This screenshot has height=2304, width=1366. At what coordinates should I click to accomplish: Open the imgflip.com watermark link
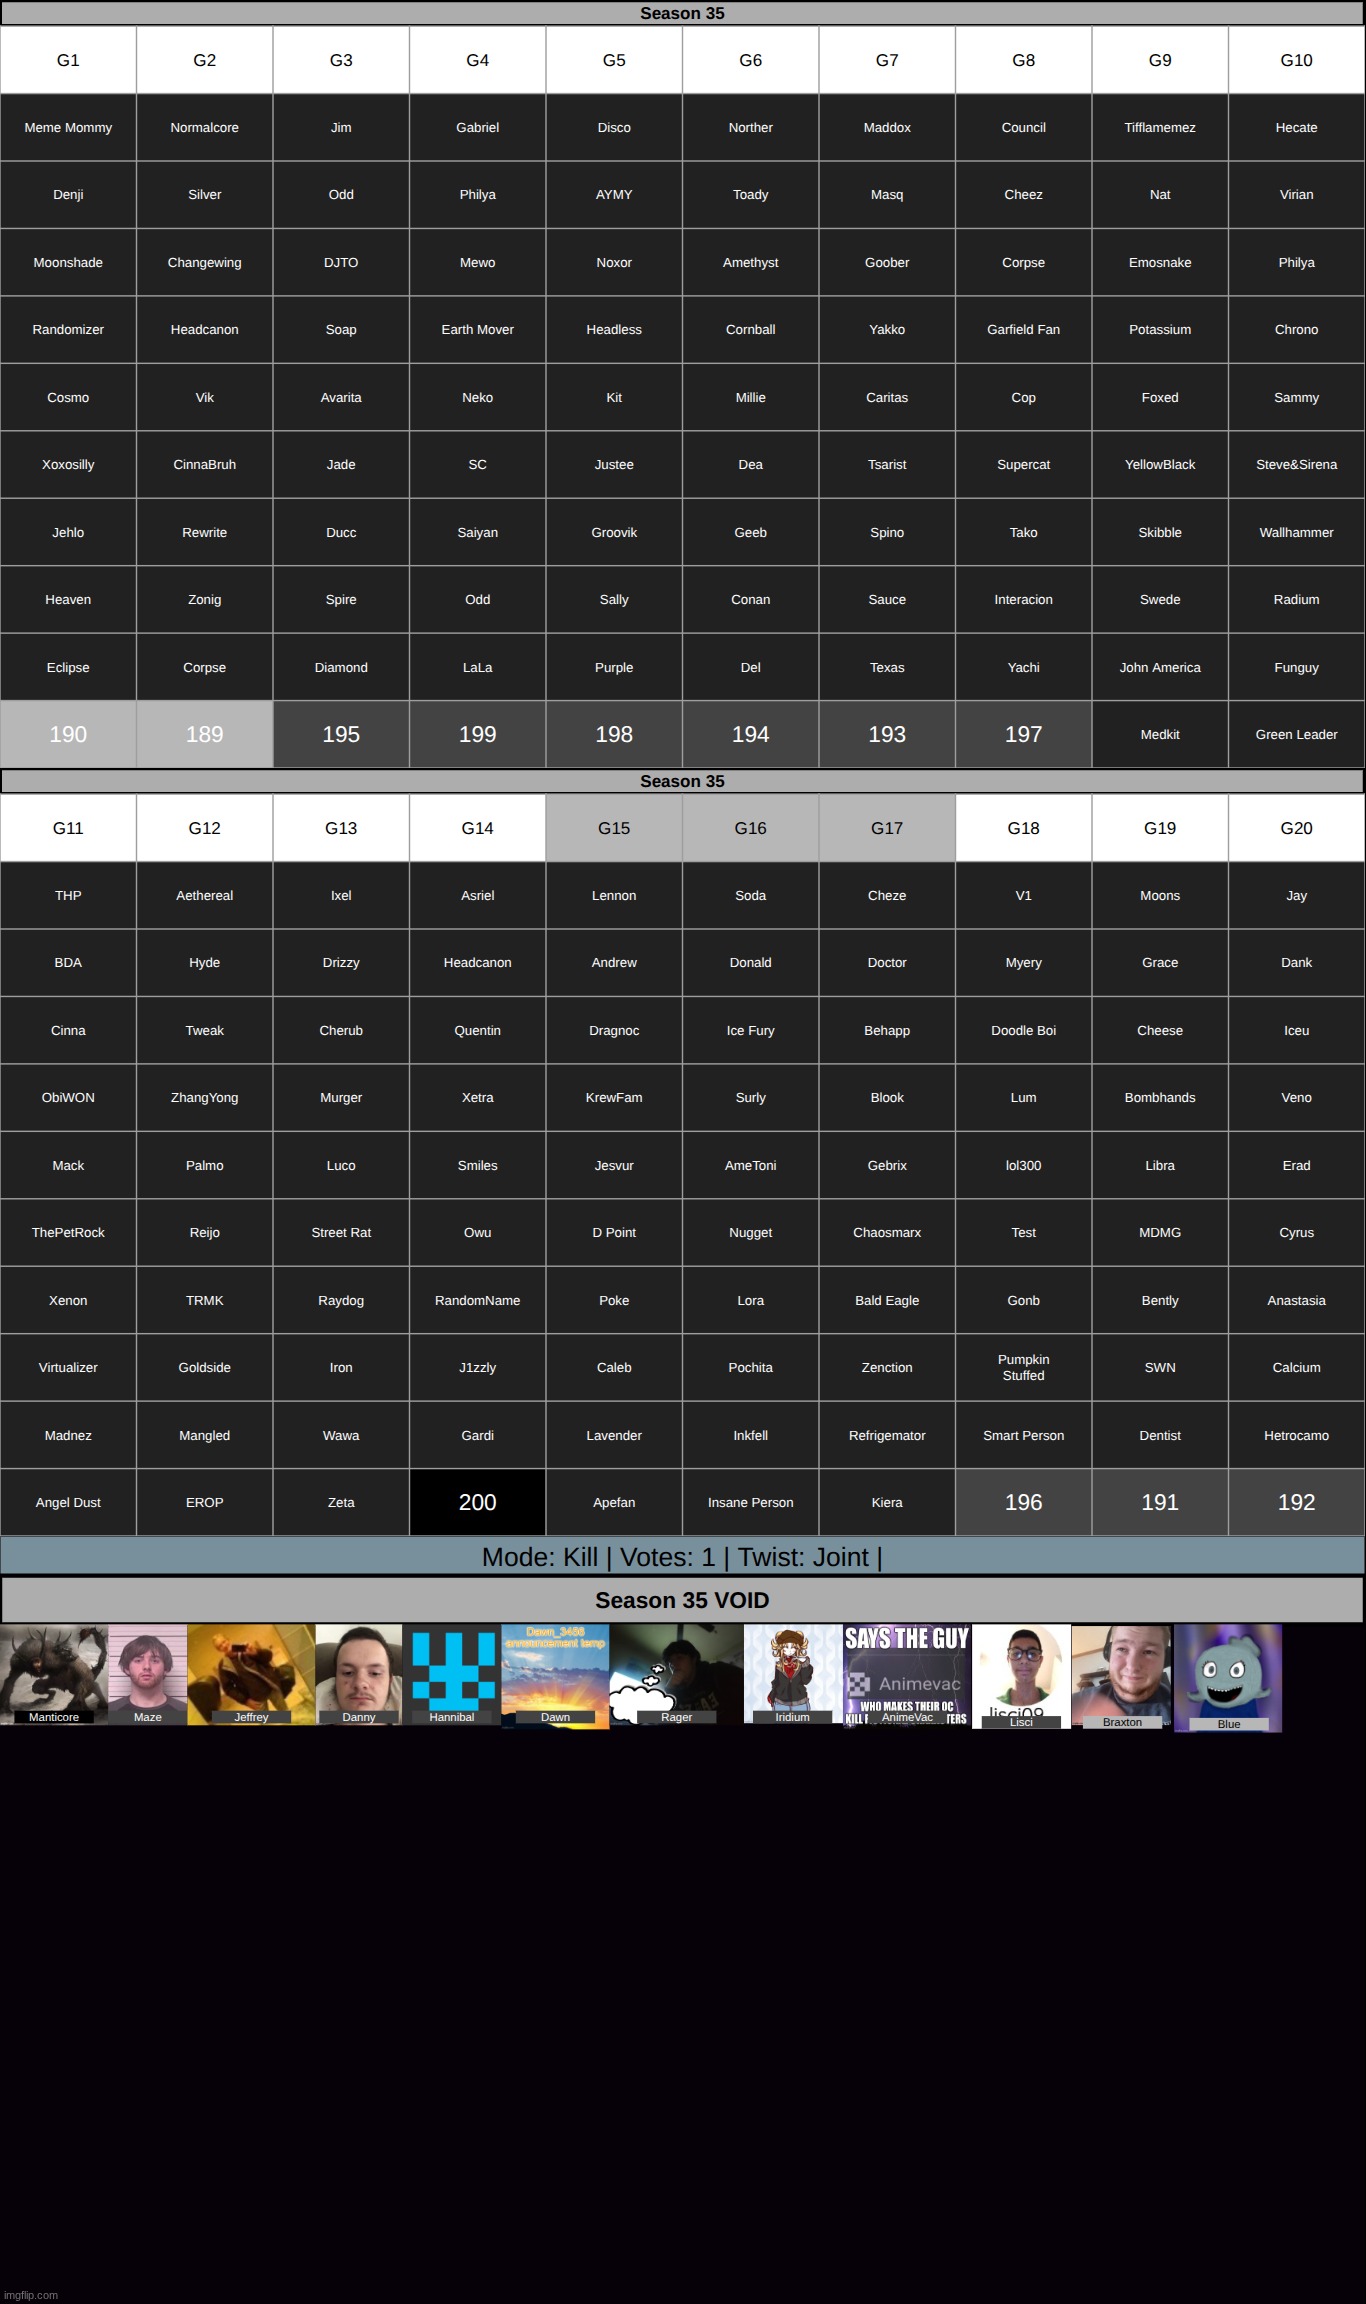point(32,2294)
